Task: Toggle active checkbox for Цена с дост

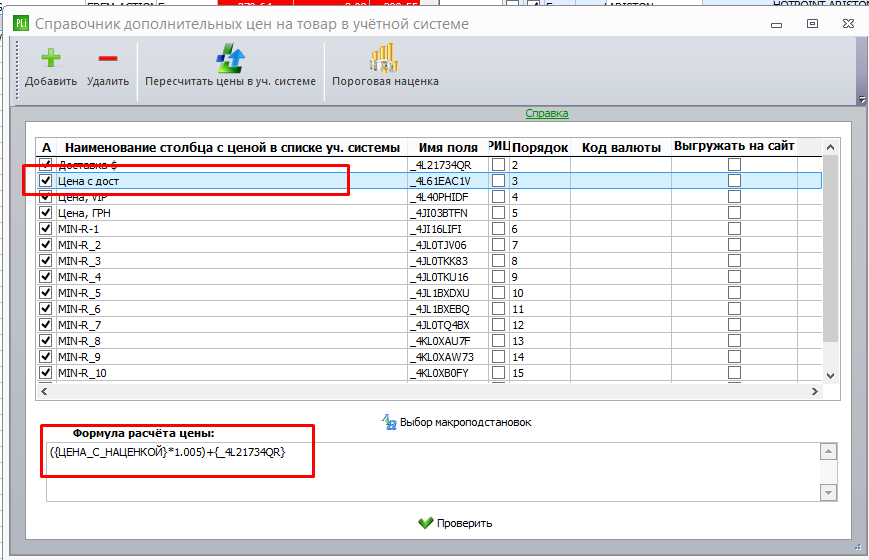Action: [45, 181]
